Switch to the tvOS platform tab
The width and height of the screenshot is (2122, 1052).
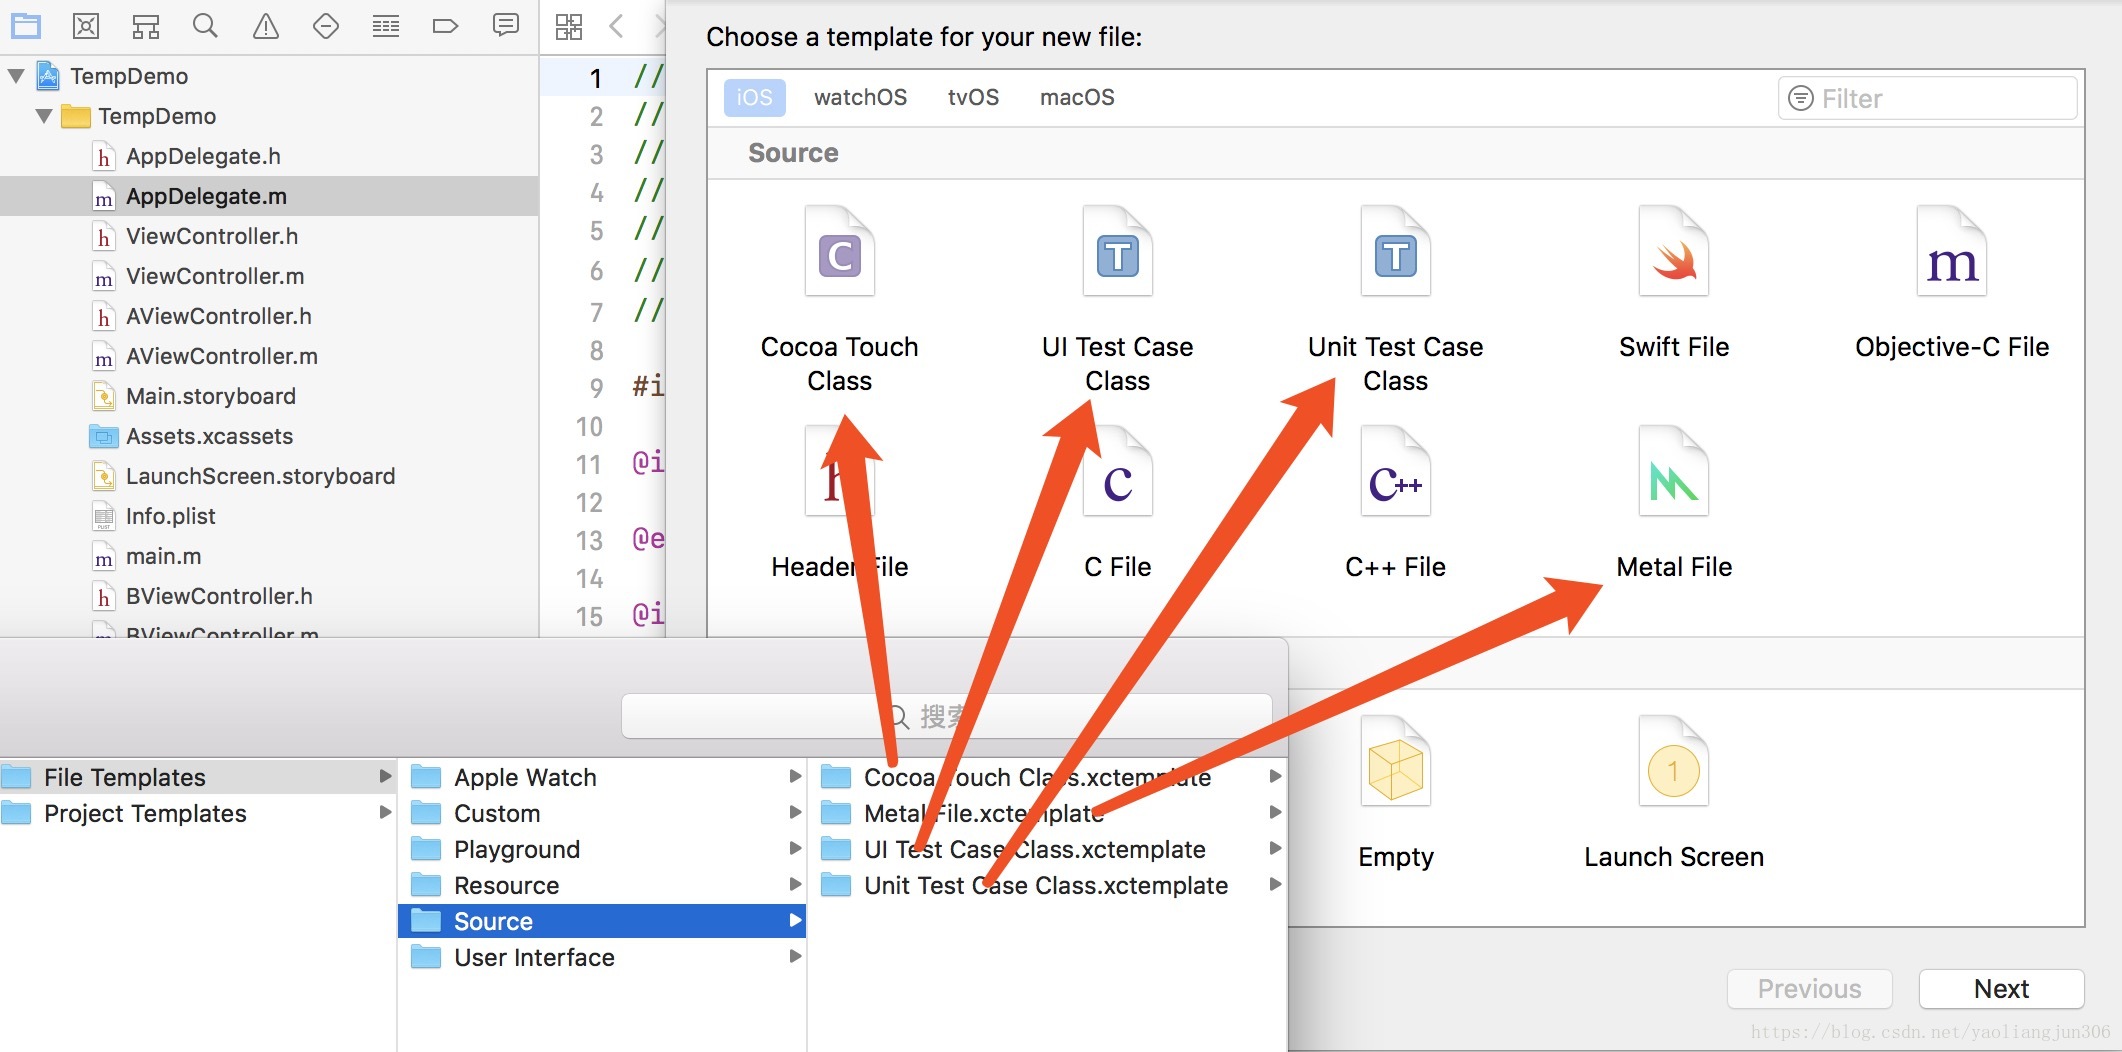pos(973,97)
